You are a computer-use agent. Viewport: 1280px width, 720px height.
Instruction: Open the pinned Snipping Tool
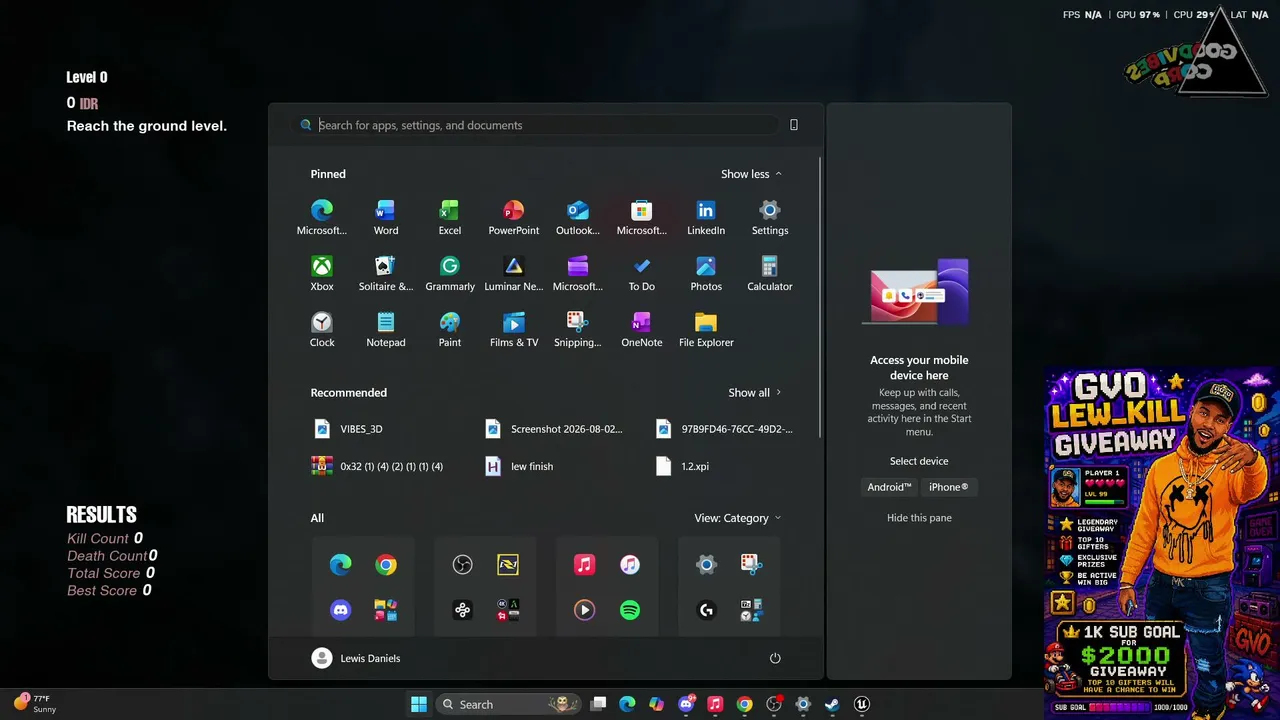577,330
